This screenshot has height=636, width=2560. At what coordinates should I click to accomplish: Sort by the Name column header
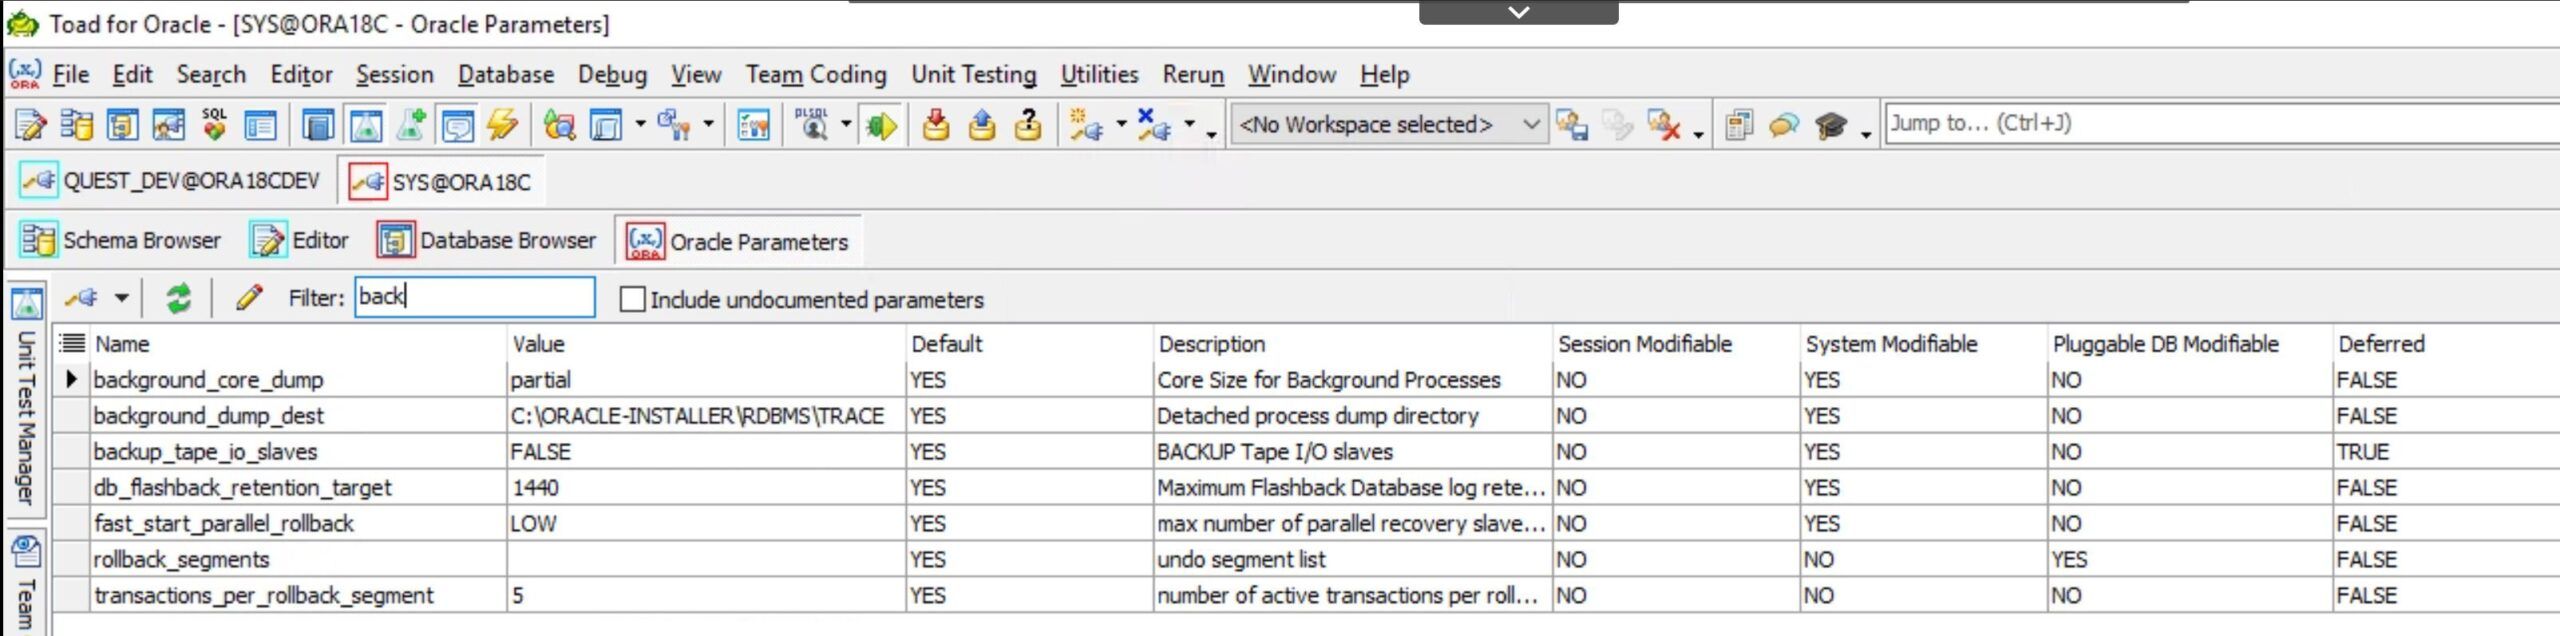click(x=298, y=344)
